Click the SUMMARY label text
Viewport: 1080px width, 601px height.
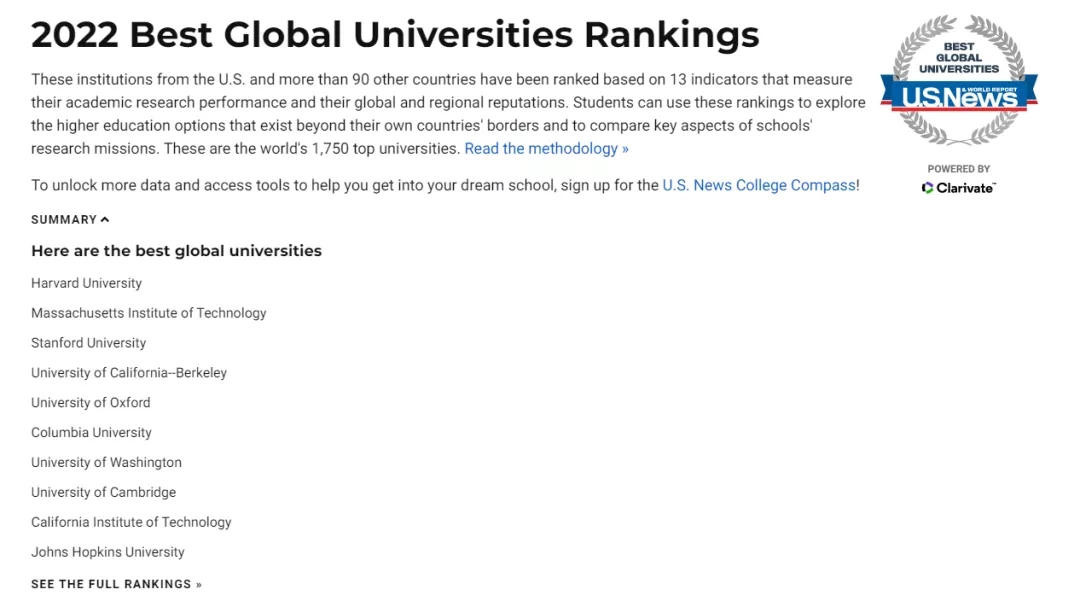coord(64,220)
